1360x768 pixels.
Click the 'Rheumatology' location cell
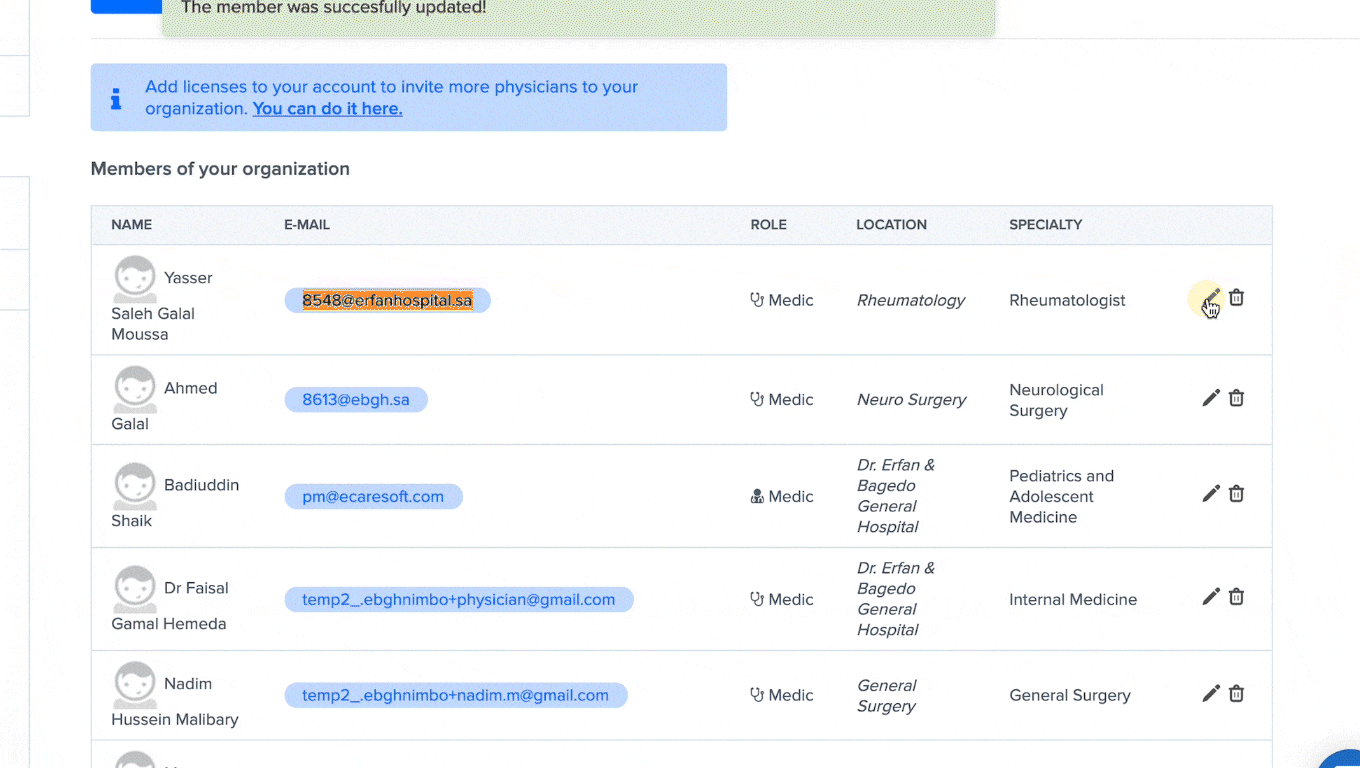point(911,300)
